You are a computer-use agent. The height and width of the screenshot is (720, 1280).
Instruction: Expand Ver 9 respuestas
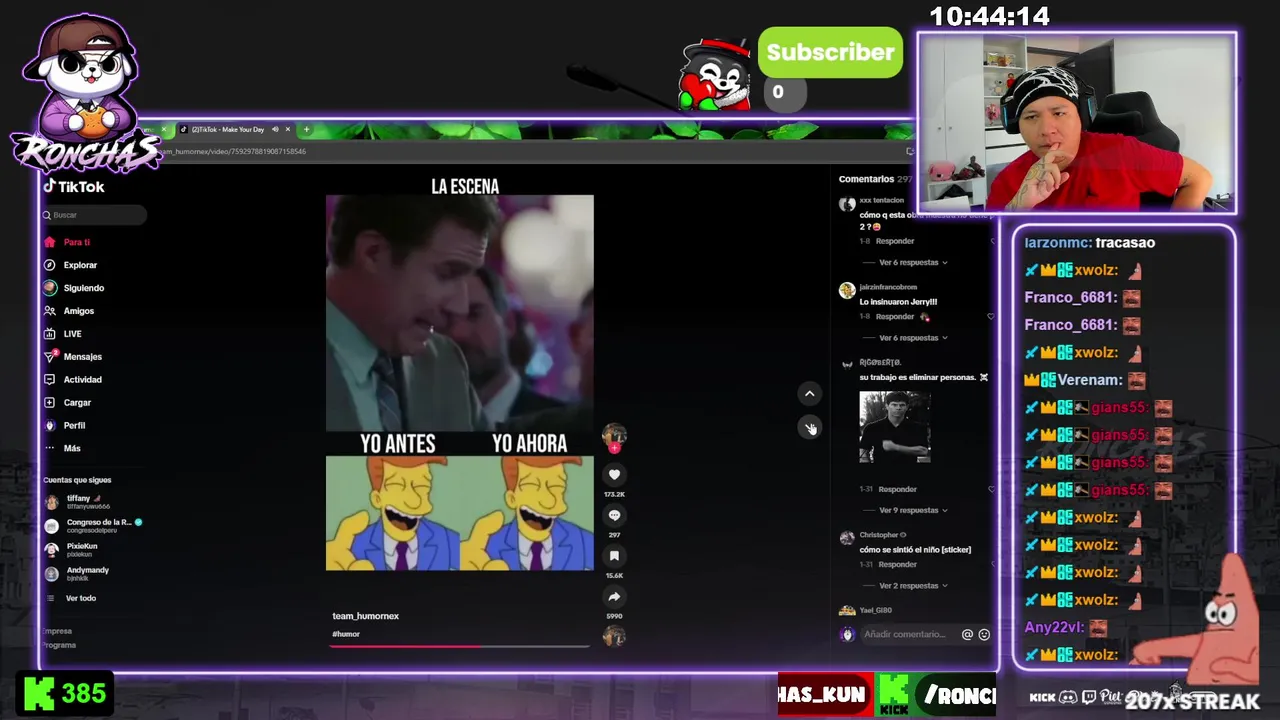point(913,510)
